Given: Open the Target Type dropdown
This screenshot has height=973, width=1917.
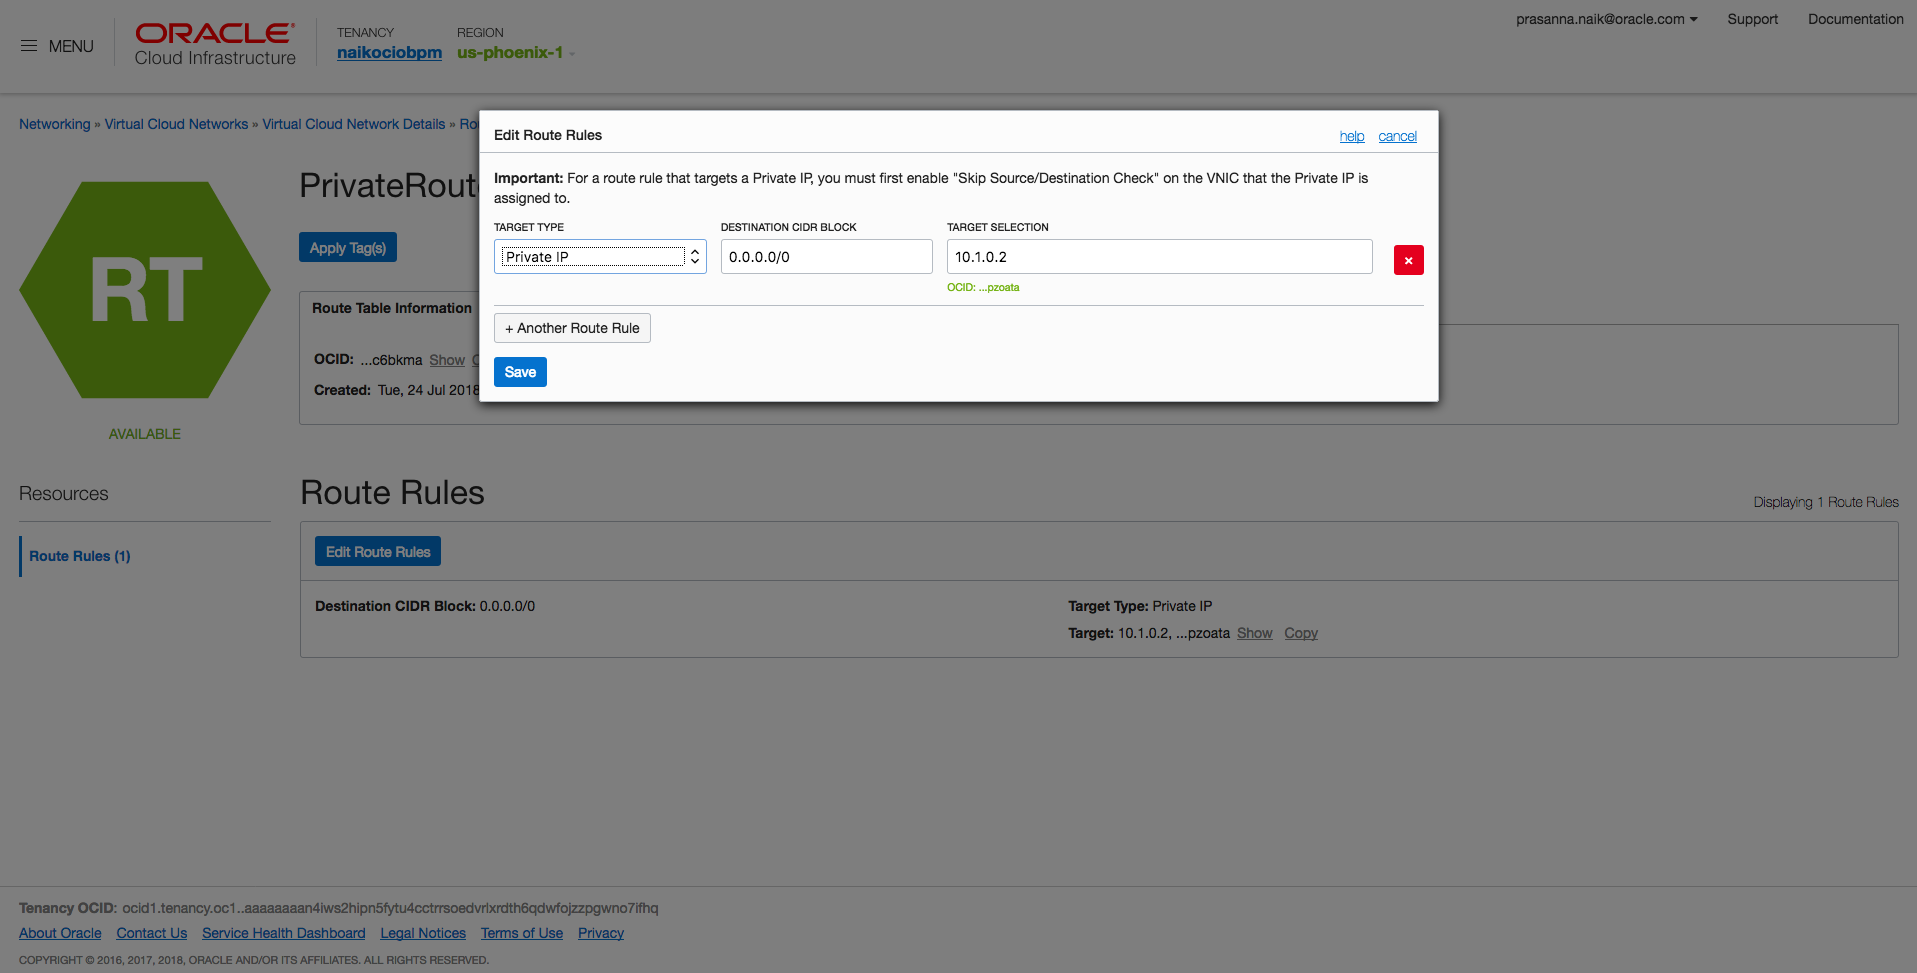Looking at the screenshot, I should pos(600,257).
